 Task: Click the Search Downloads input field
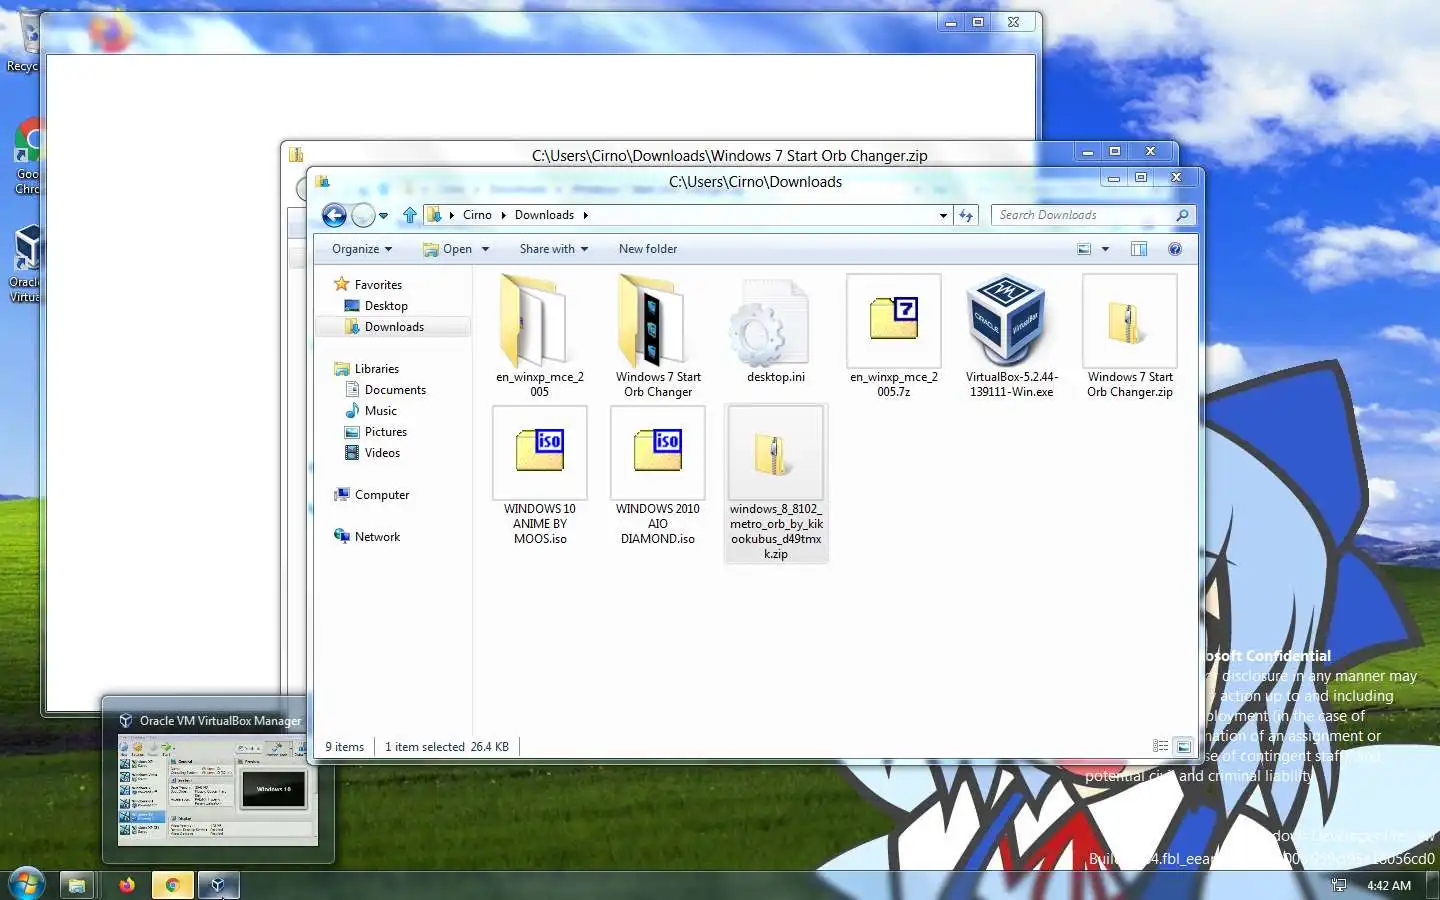point(1083,215)
